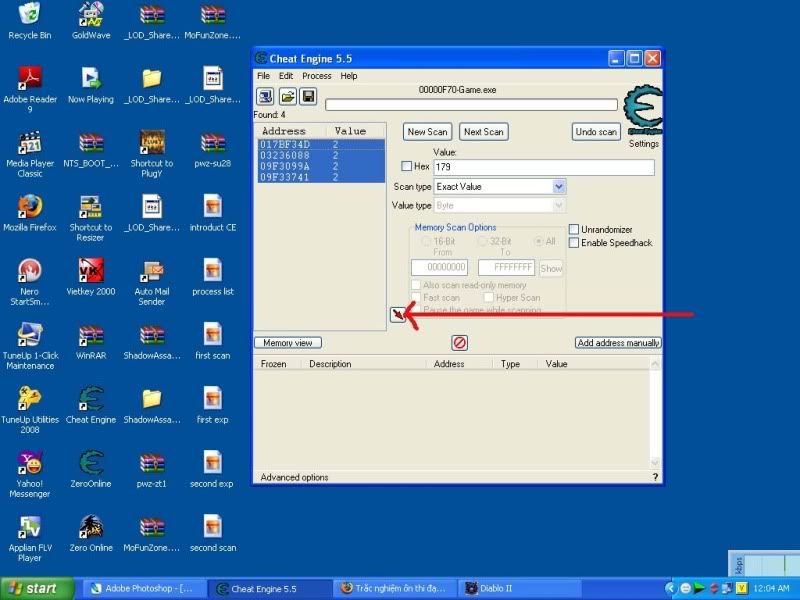
Task: Open the Scan type dropdown
Action: tap(559, 187)
